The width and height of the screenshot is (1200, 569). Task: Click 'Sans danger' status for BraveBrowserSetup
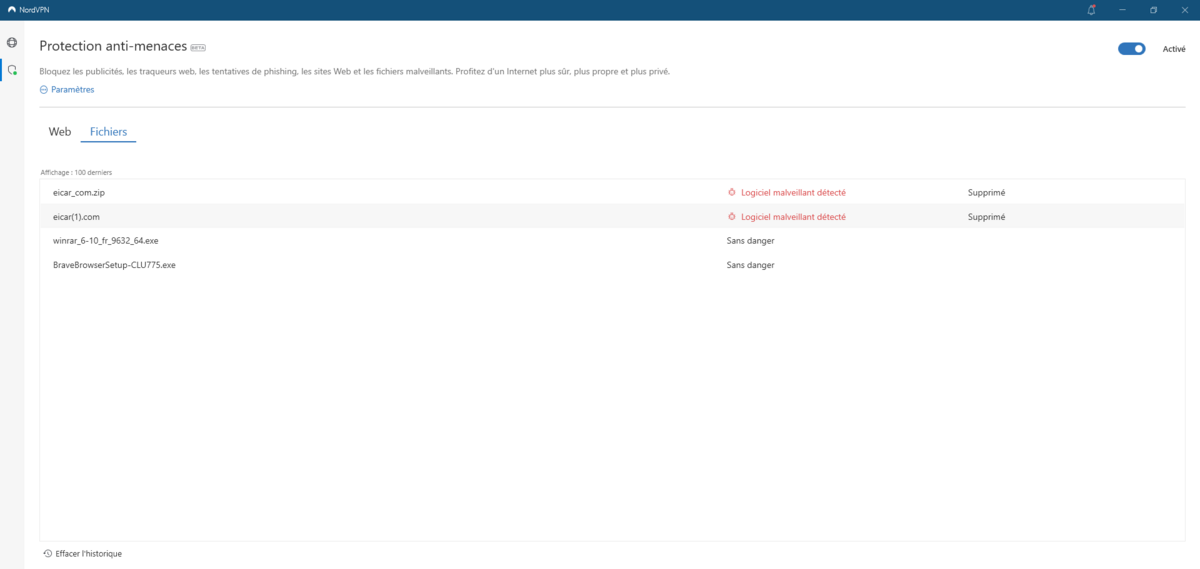click(750, 265)
